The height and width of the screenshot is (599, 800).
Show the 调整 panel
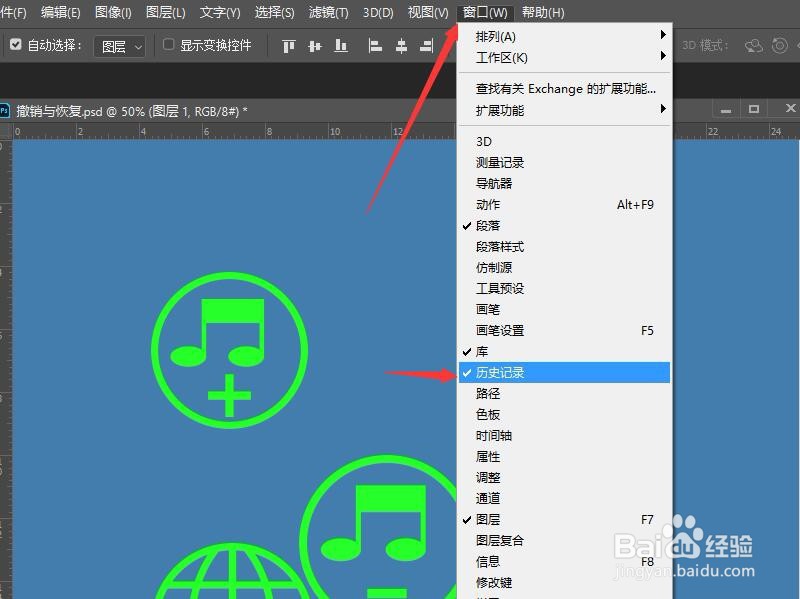tap(564, 478)
